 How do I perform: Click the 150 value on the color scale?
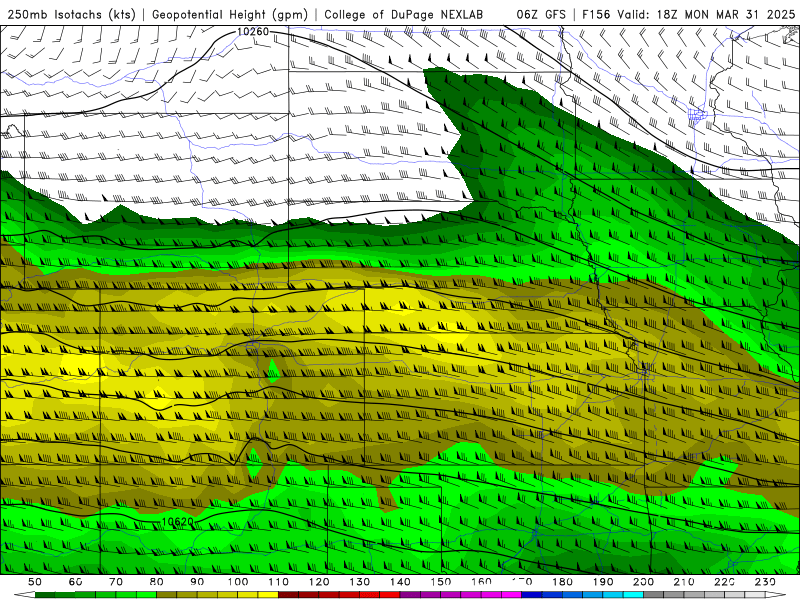(441, 582)
